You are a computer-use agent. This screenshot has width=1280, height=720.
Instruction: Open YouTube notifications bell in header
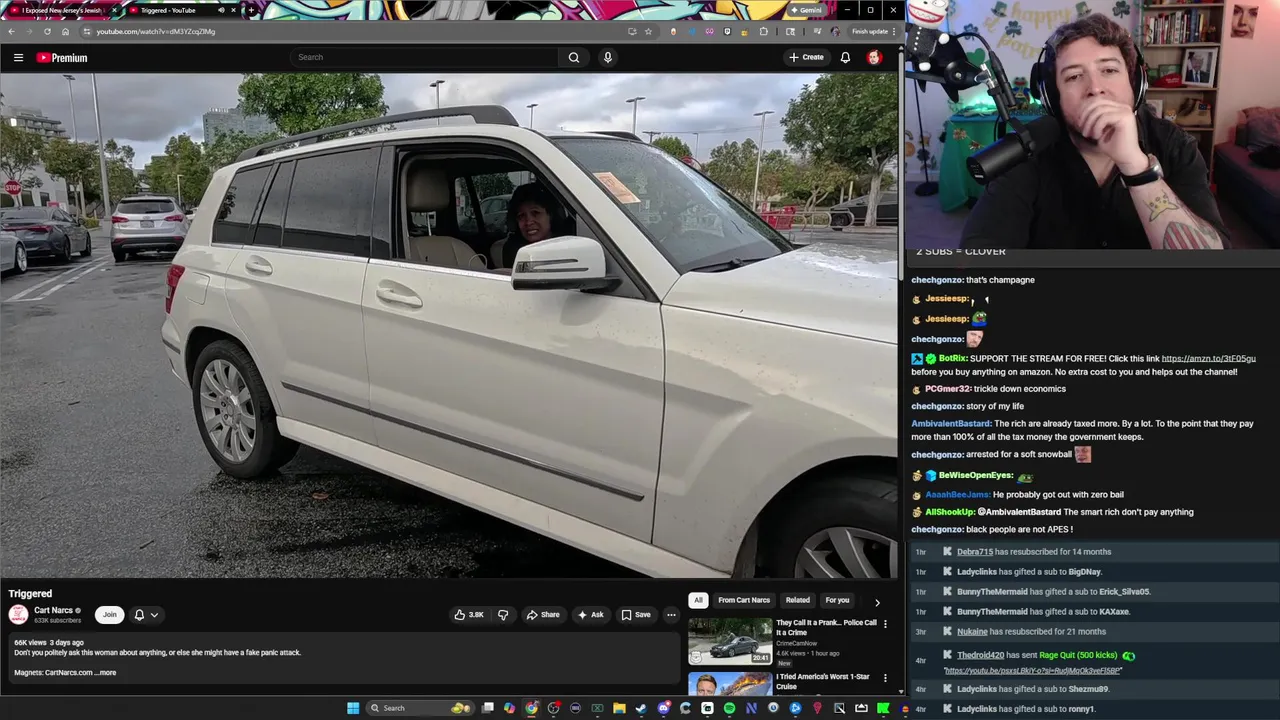click(x=845, y=57)
